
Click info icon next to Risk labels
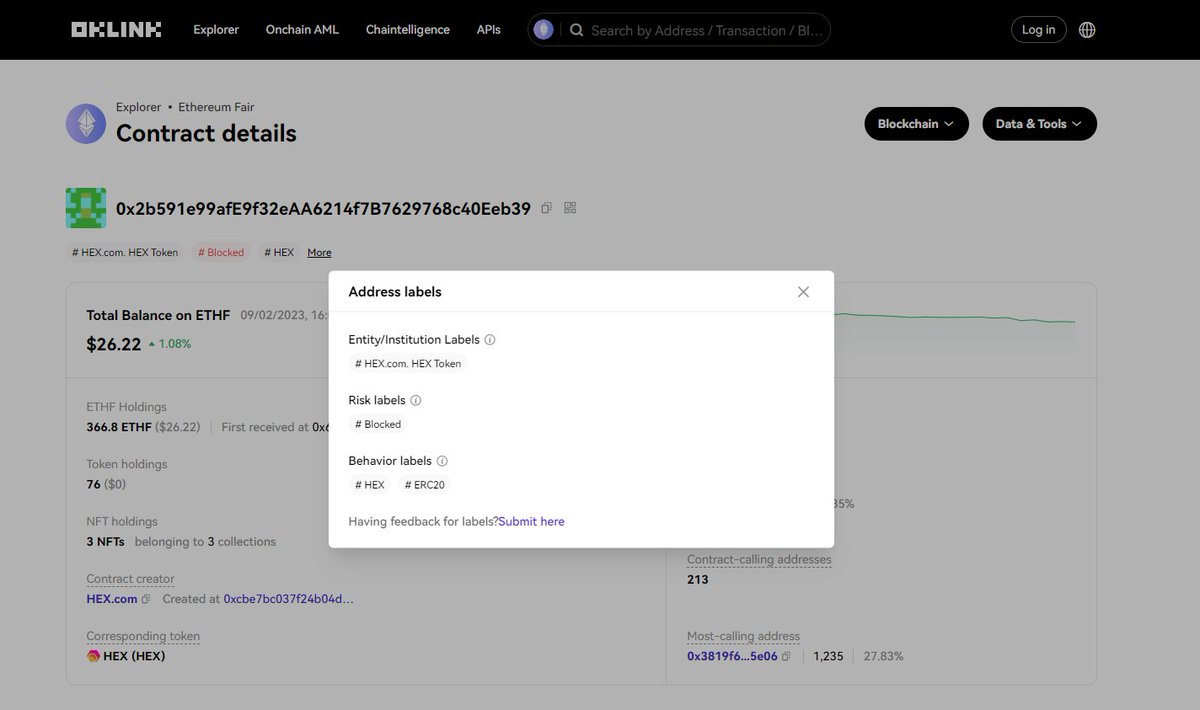(416, 400)
